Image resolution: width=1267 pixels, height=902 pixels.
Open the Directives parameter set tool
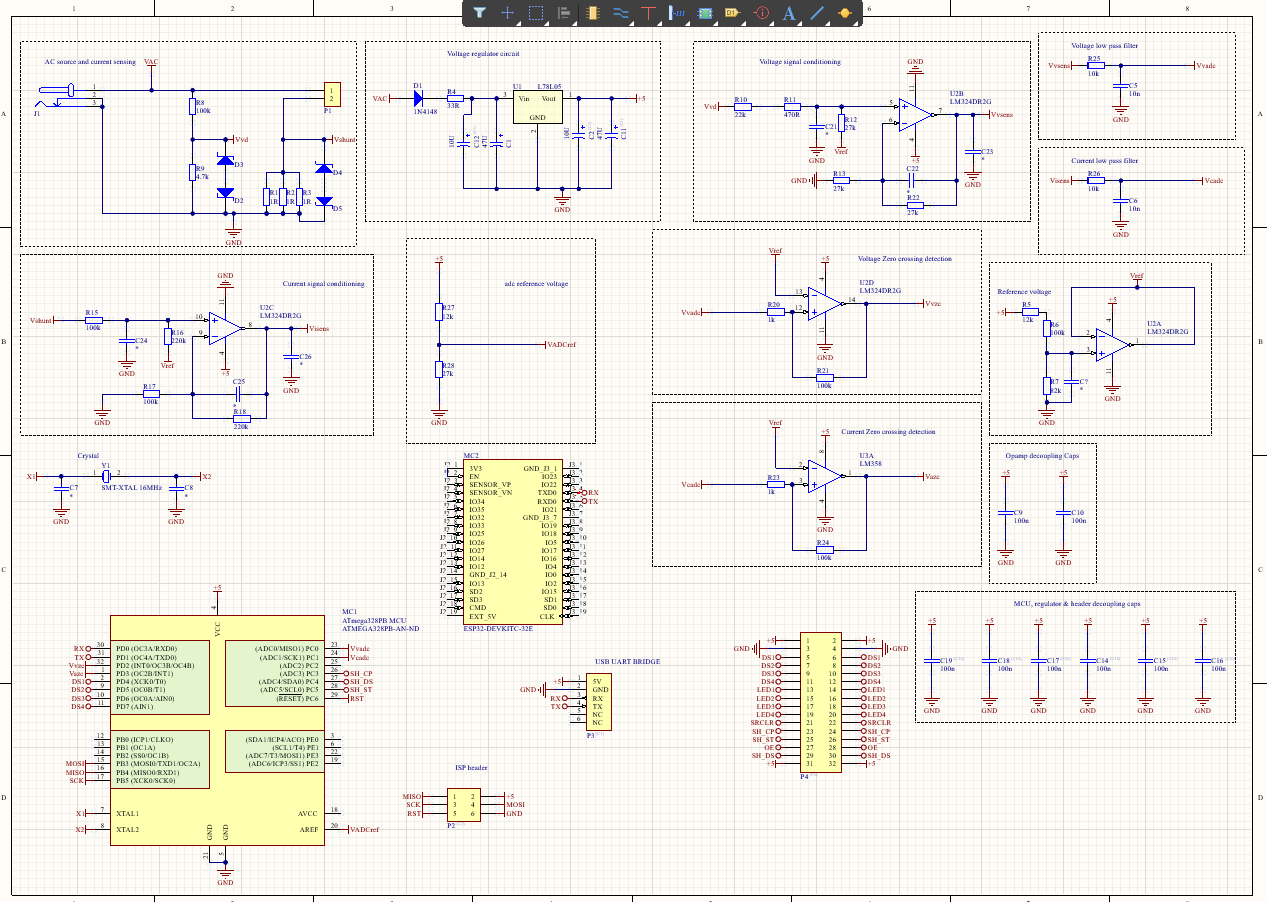(761, 13)
